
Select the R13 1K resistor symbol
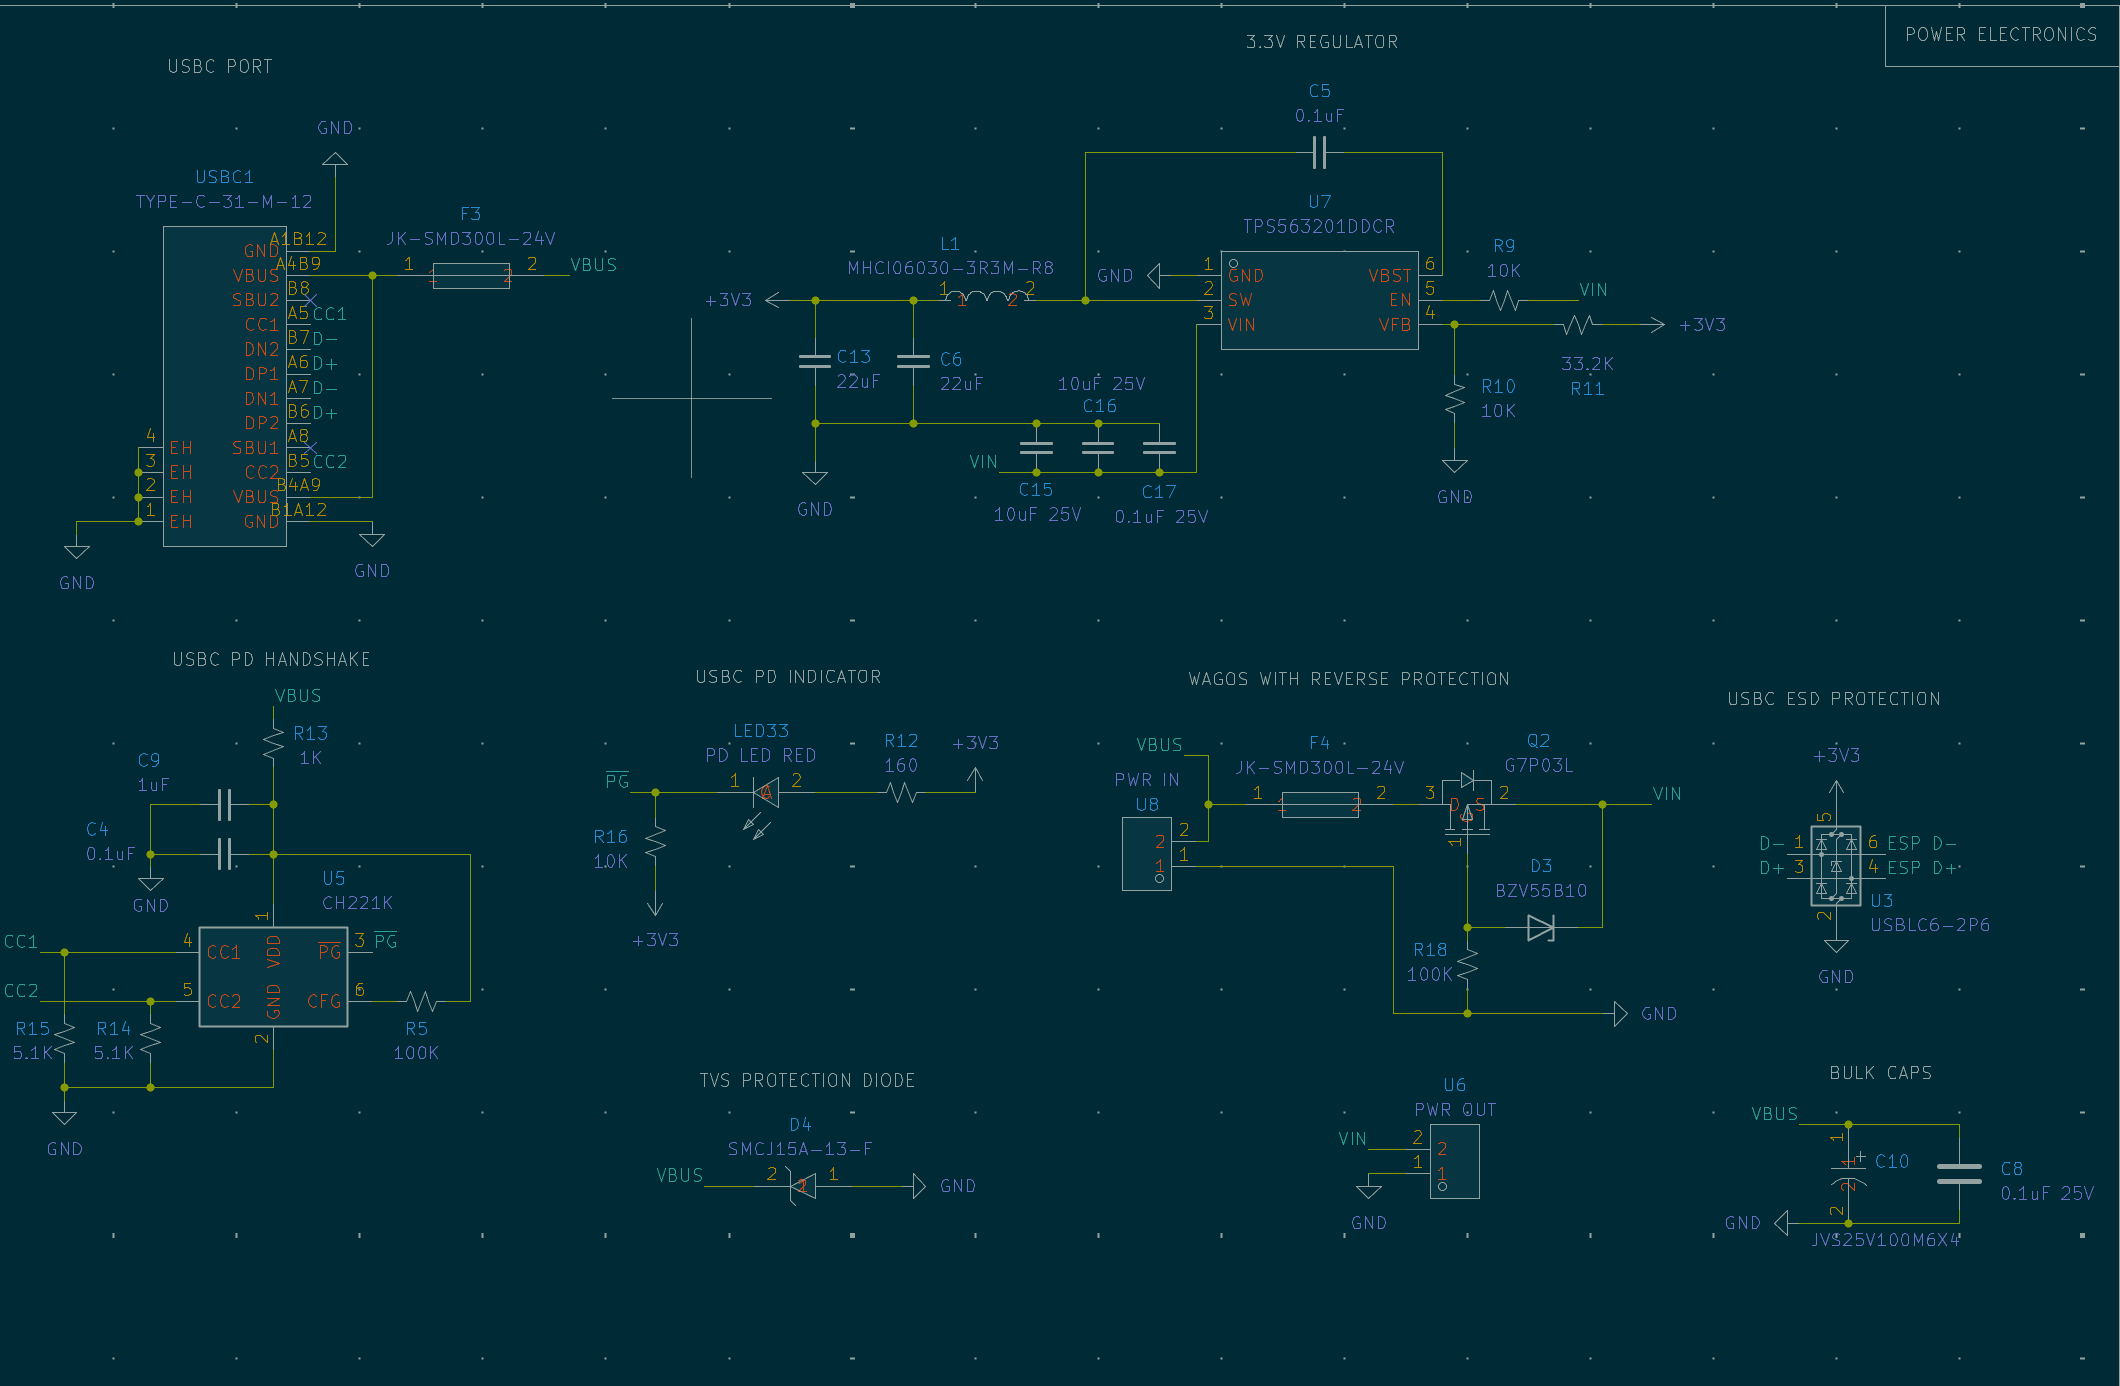point(273,745)
